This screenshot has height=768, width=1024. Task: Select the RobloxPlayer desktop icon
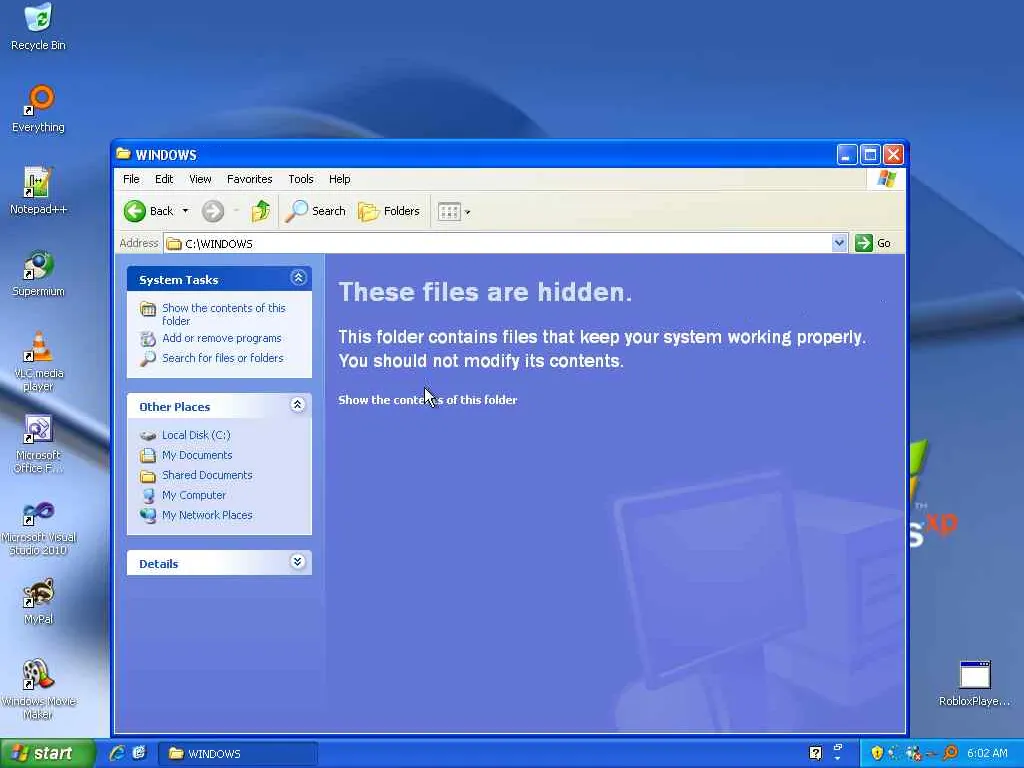[974, 684]
